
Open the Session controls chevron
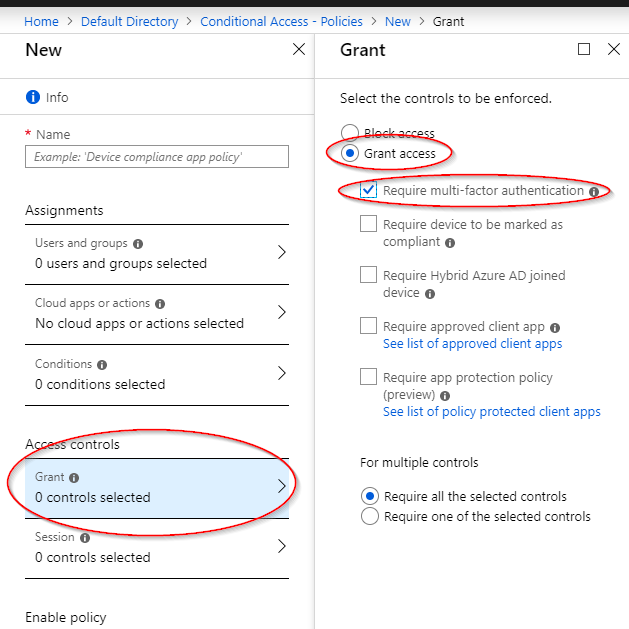(282, 546)
